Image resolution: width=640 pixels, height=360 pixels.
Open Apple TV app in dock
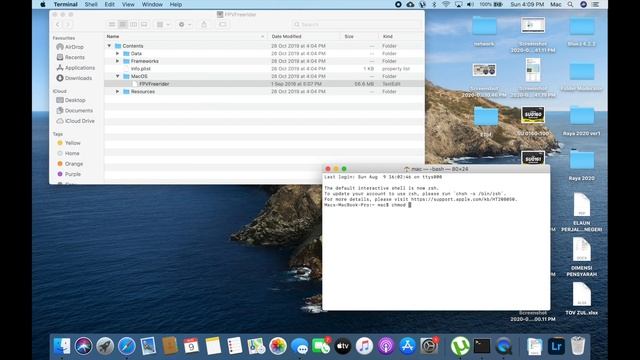[343, 346]
